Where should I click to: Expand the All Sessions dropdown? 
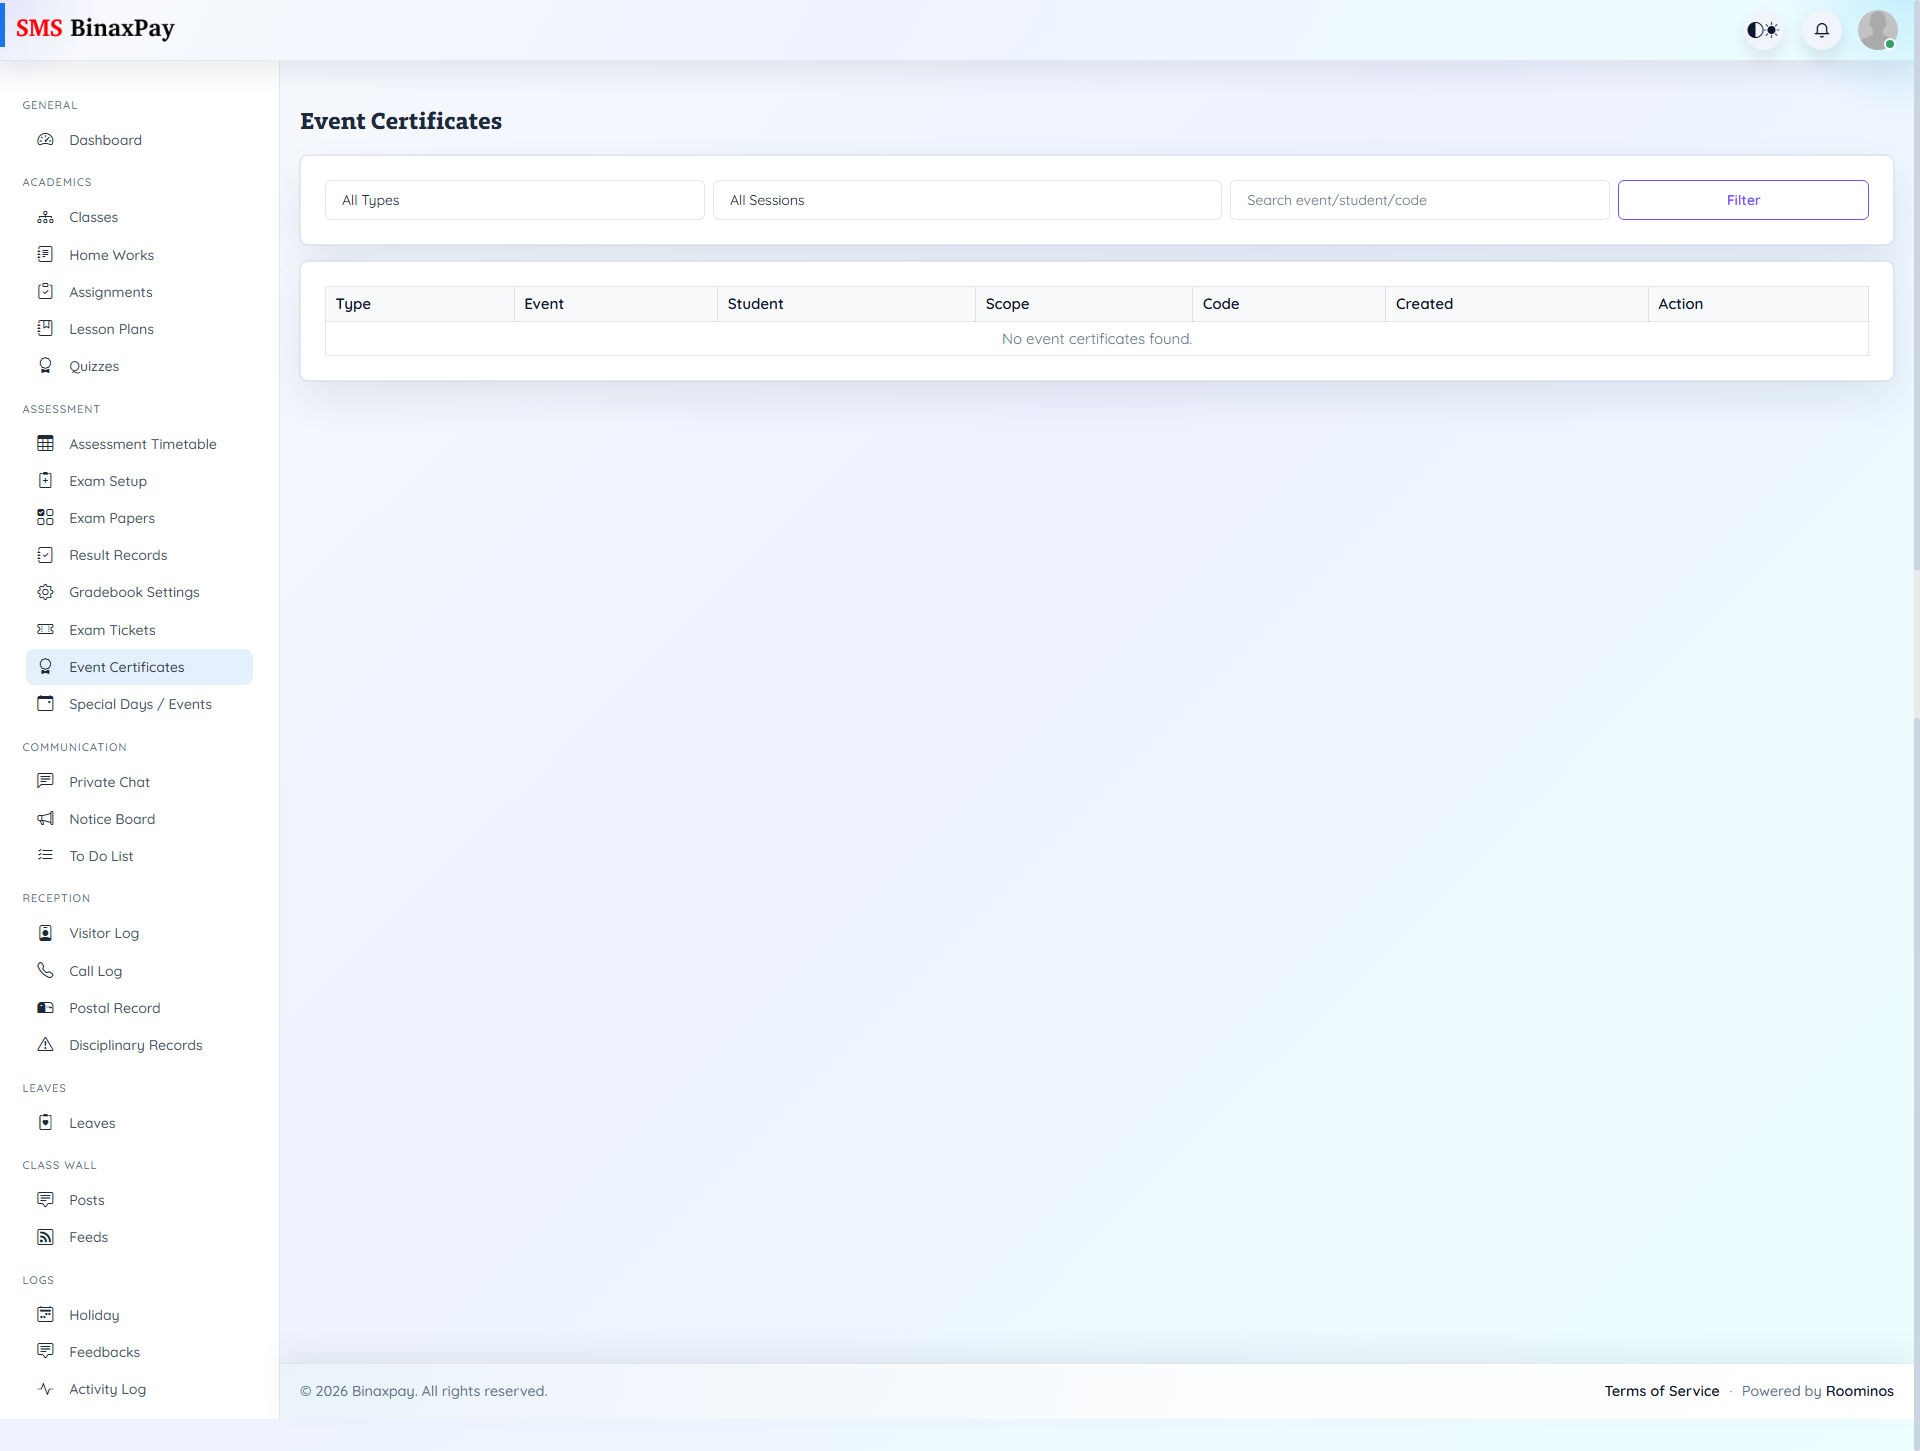click(966, 200)
